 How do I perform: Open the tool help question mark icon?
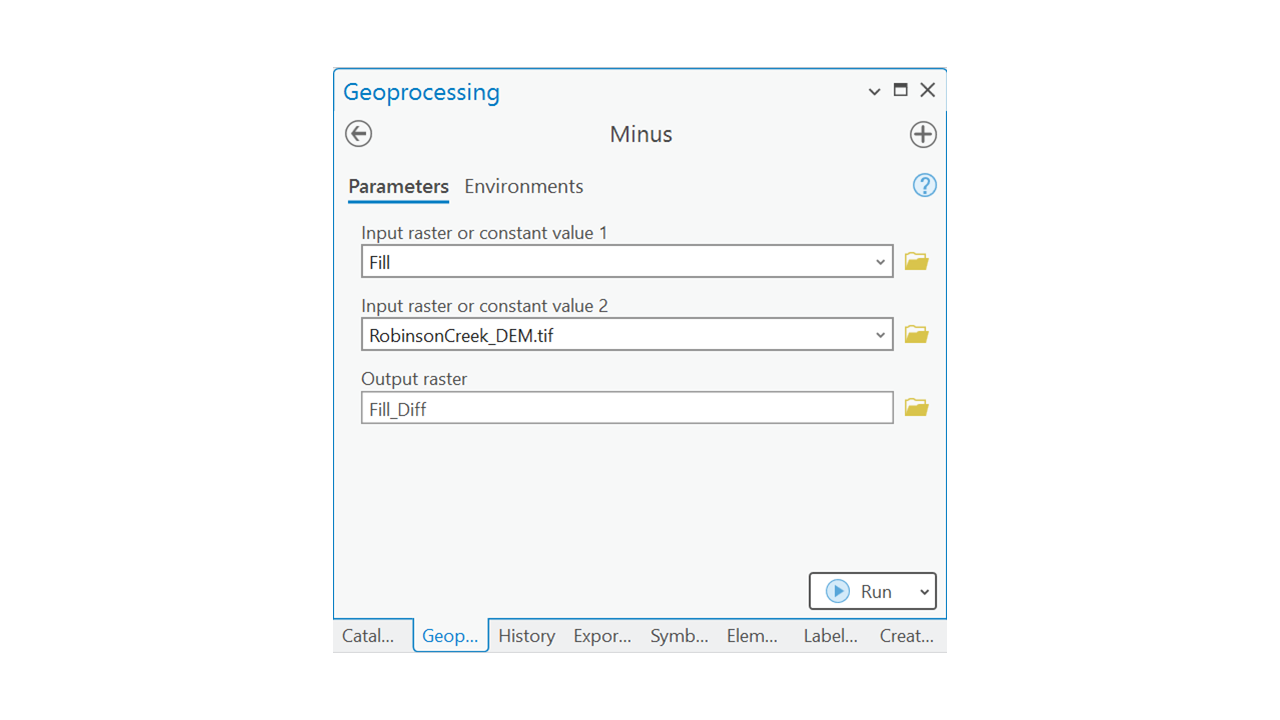pos(924,186)
